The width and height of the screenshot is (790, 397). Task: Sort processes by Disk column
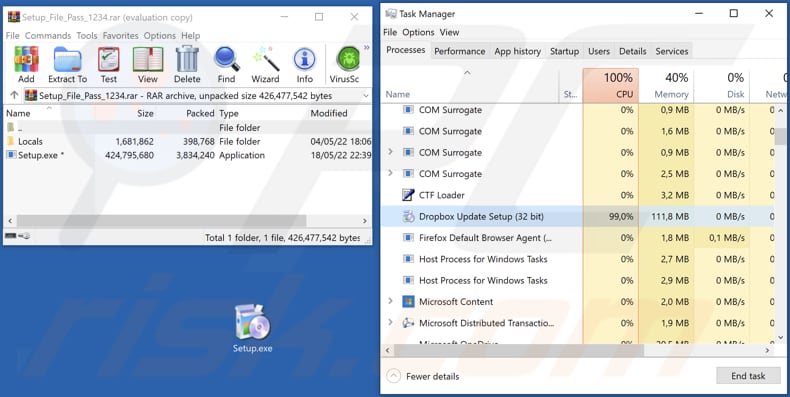click(721, 86)
